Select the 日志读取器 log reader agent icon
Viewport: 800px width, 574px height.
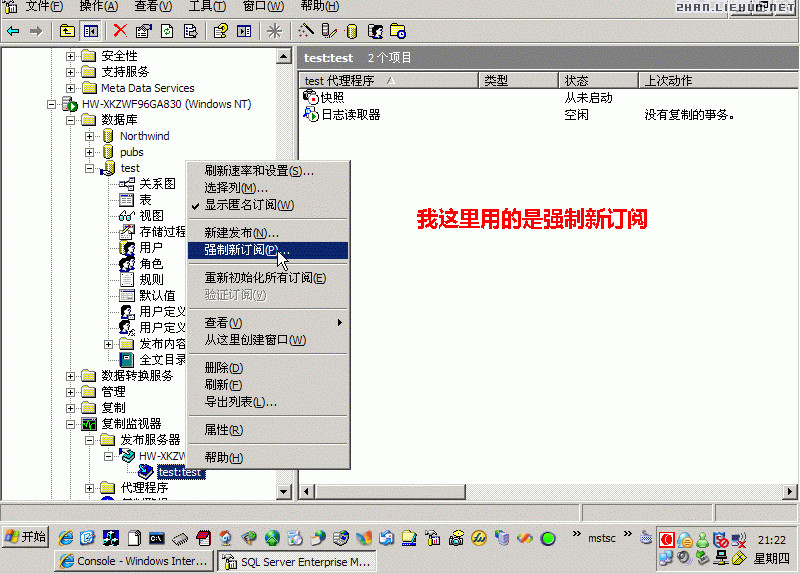[310, 114]
